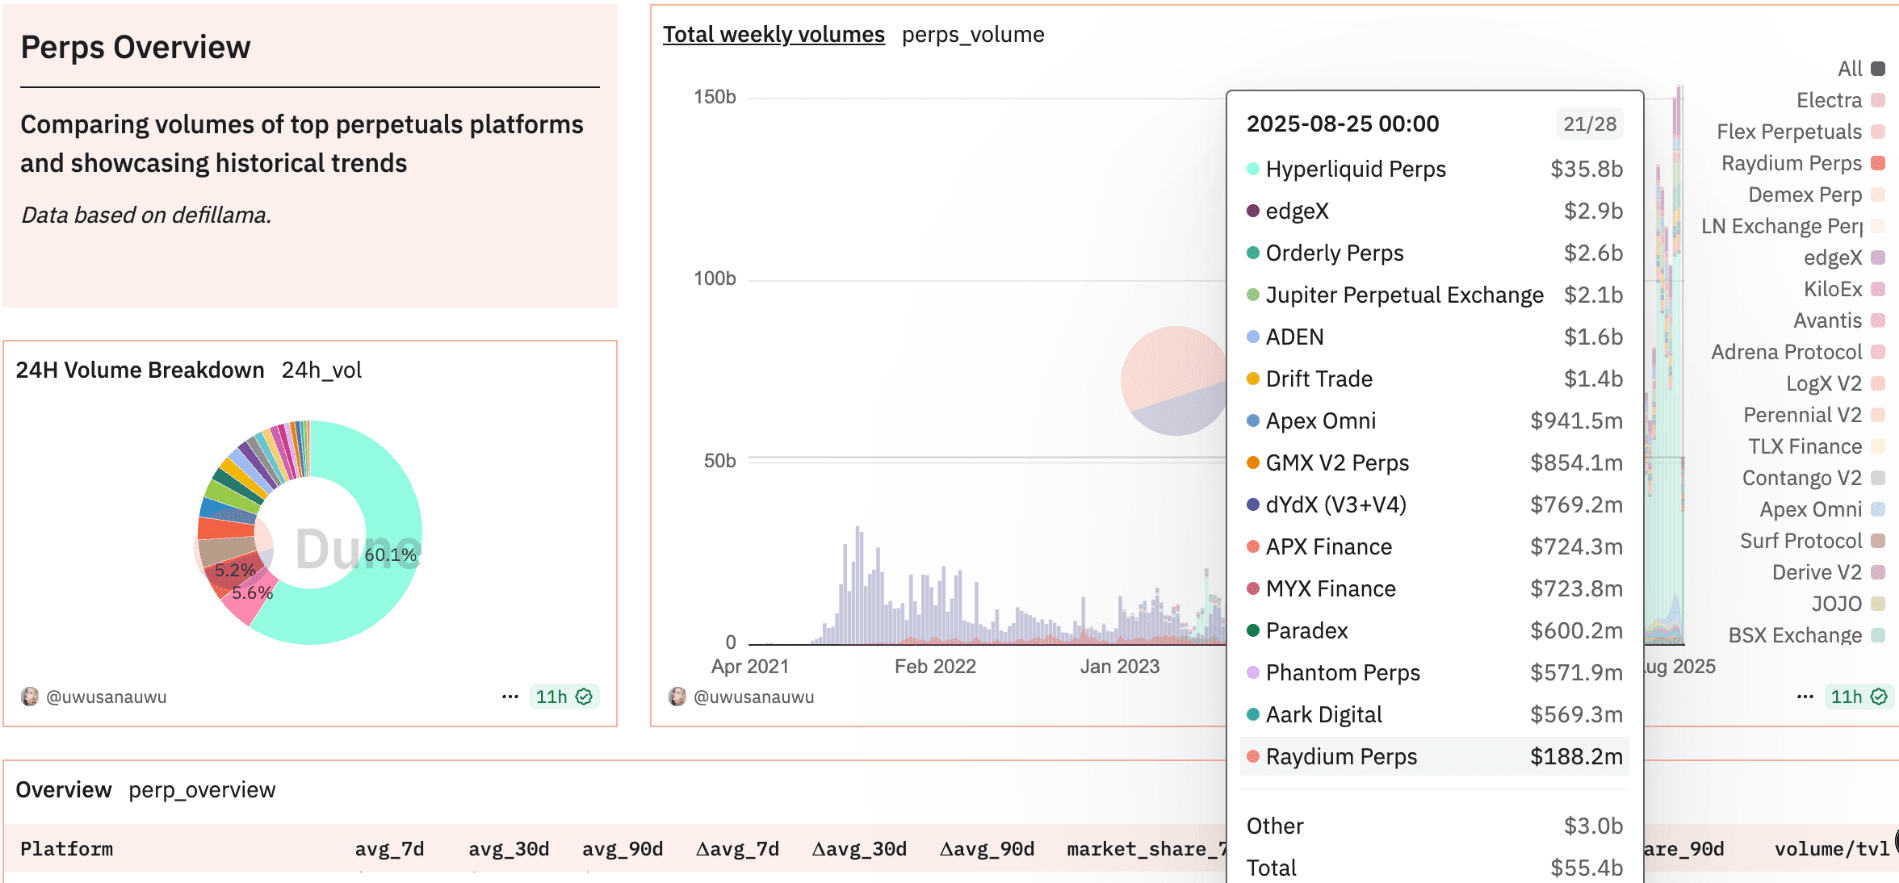Sort the table by the Platform column header
Screen dimensions: 1899x883
[x=67, y=849]
